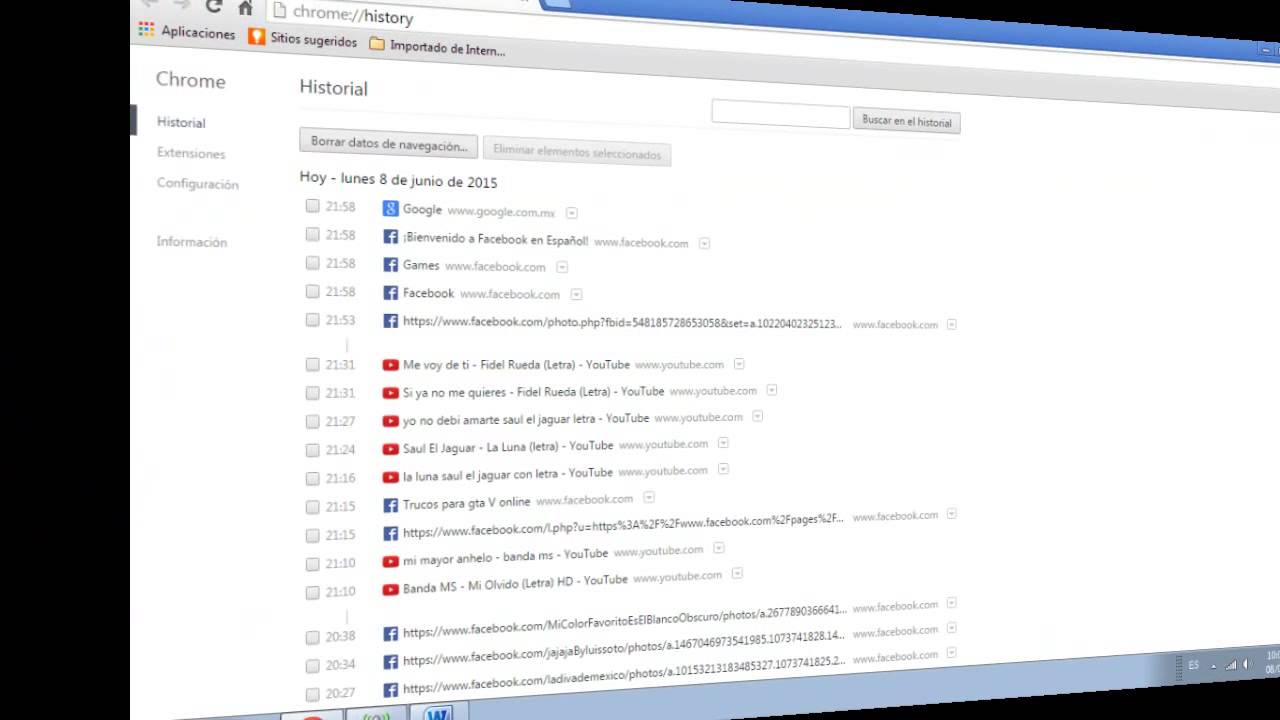Click the Google favicon entry at 21:58
The width and height of the screenshot is (1280, 720).
[x=391, y=209]
